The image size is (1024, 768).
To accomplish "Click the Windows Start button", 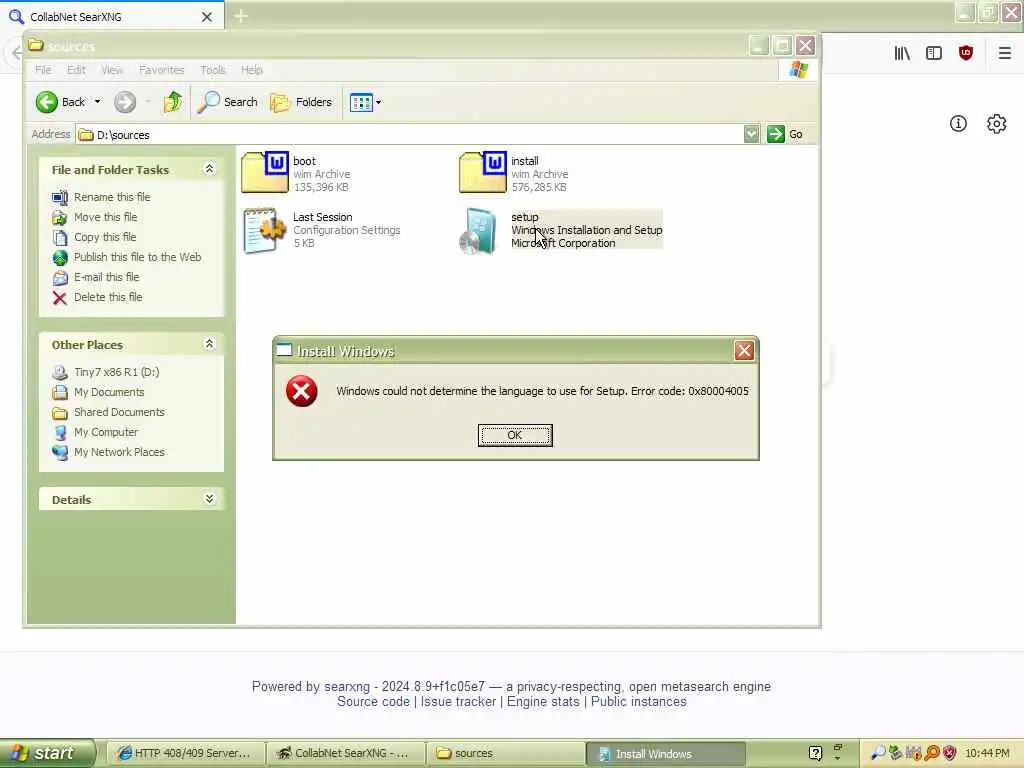I will click(47, 753).
